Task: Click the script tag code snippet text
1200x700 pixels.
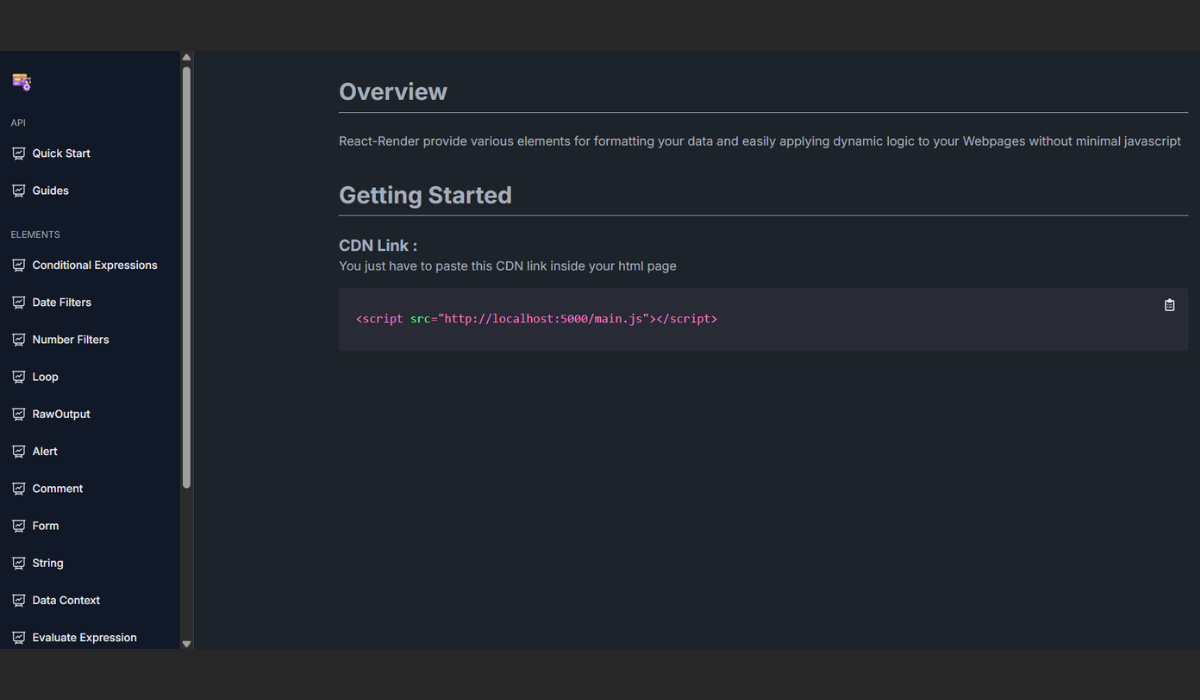Action: pyautogui.click(x=536, y=319)
